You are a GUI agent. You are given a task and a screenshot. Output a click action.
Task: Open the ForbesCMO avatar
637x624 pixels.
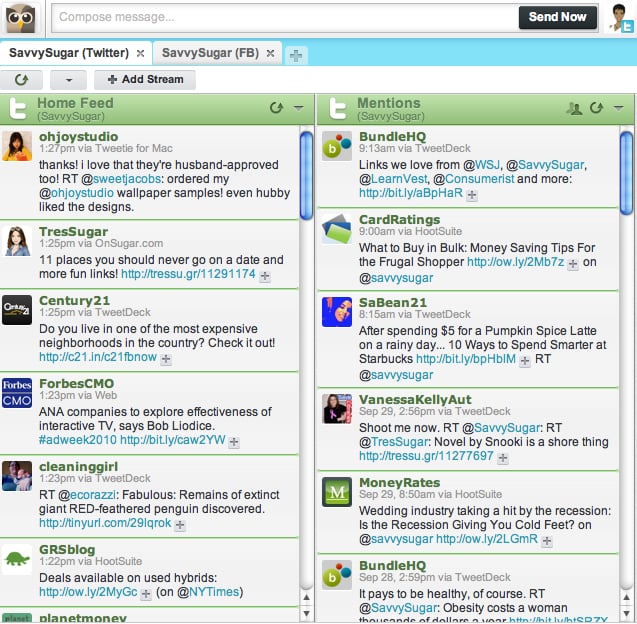[x=17, y=393]
